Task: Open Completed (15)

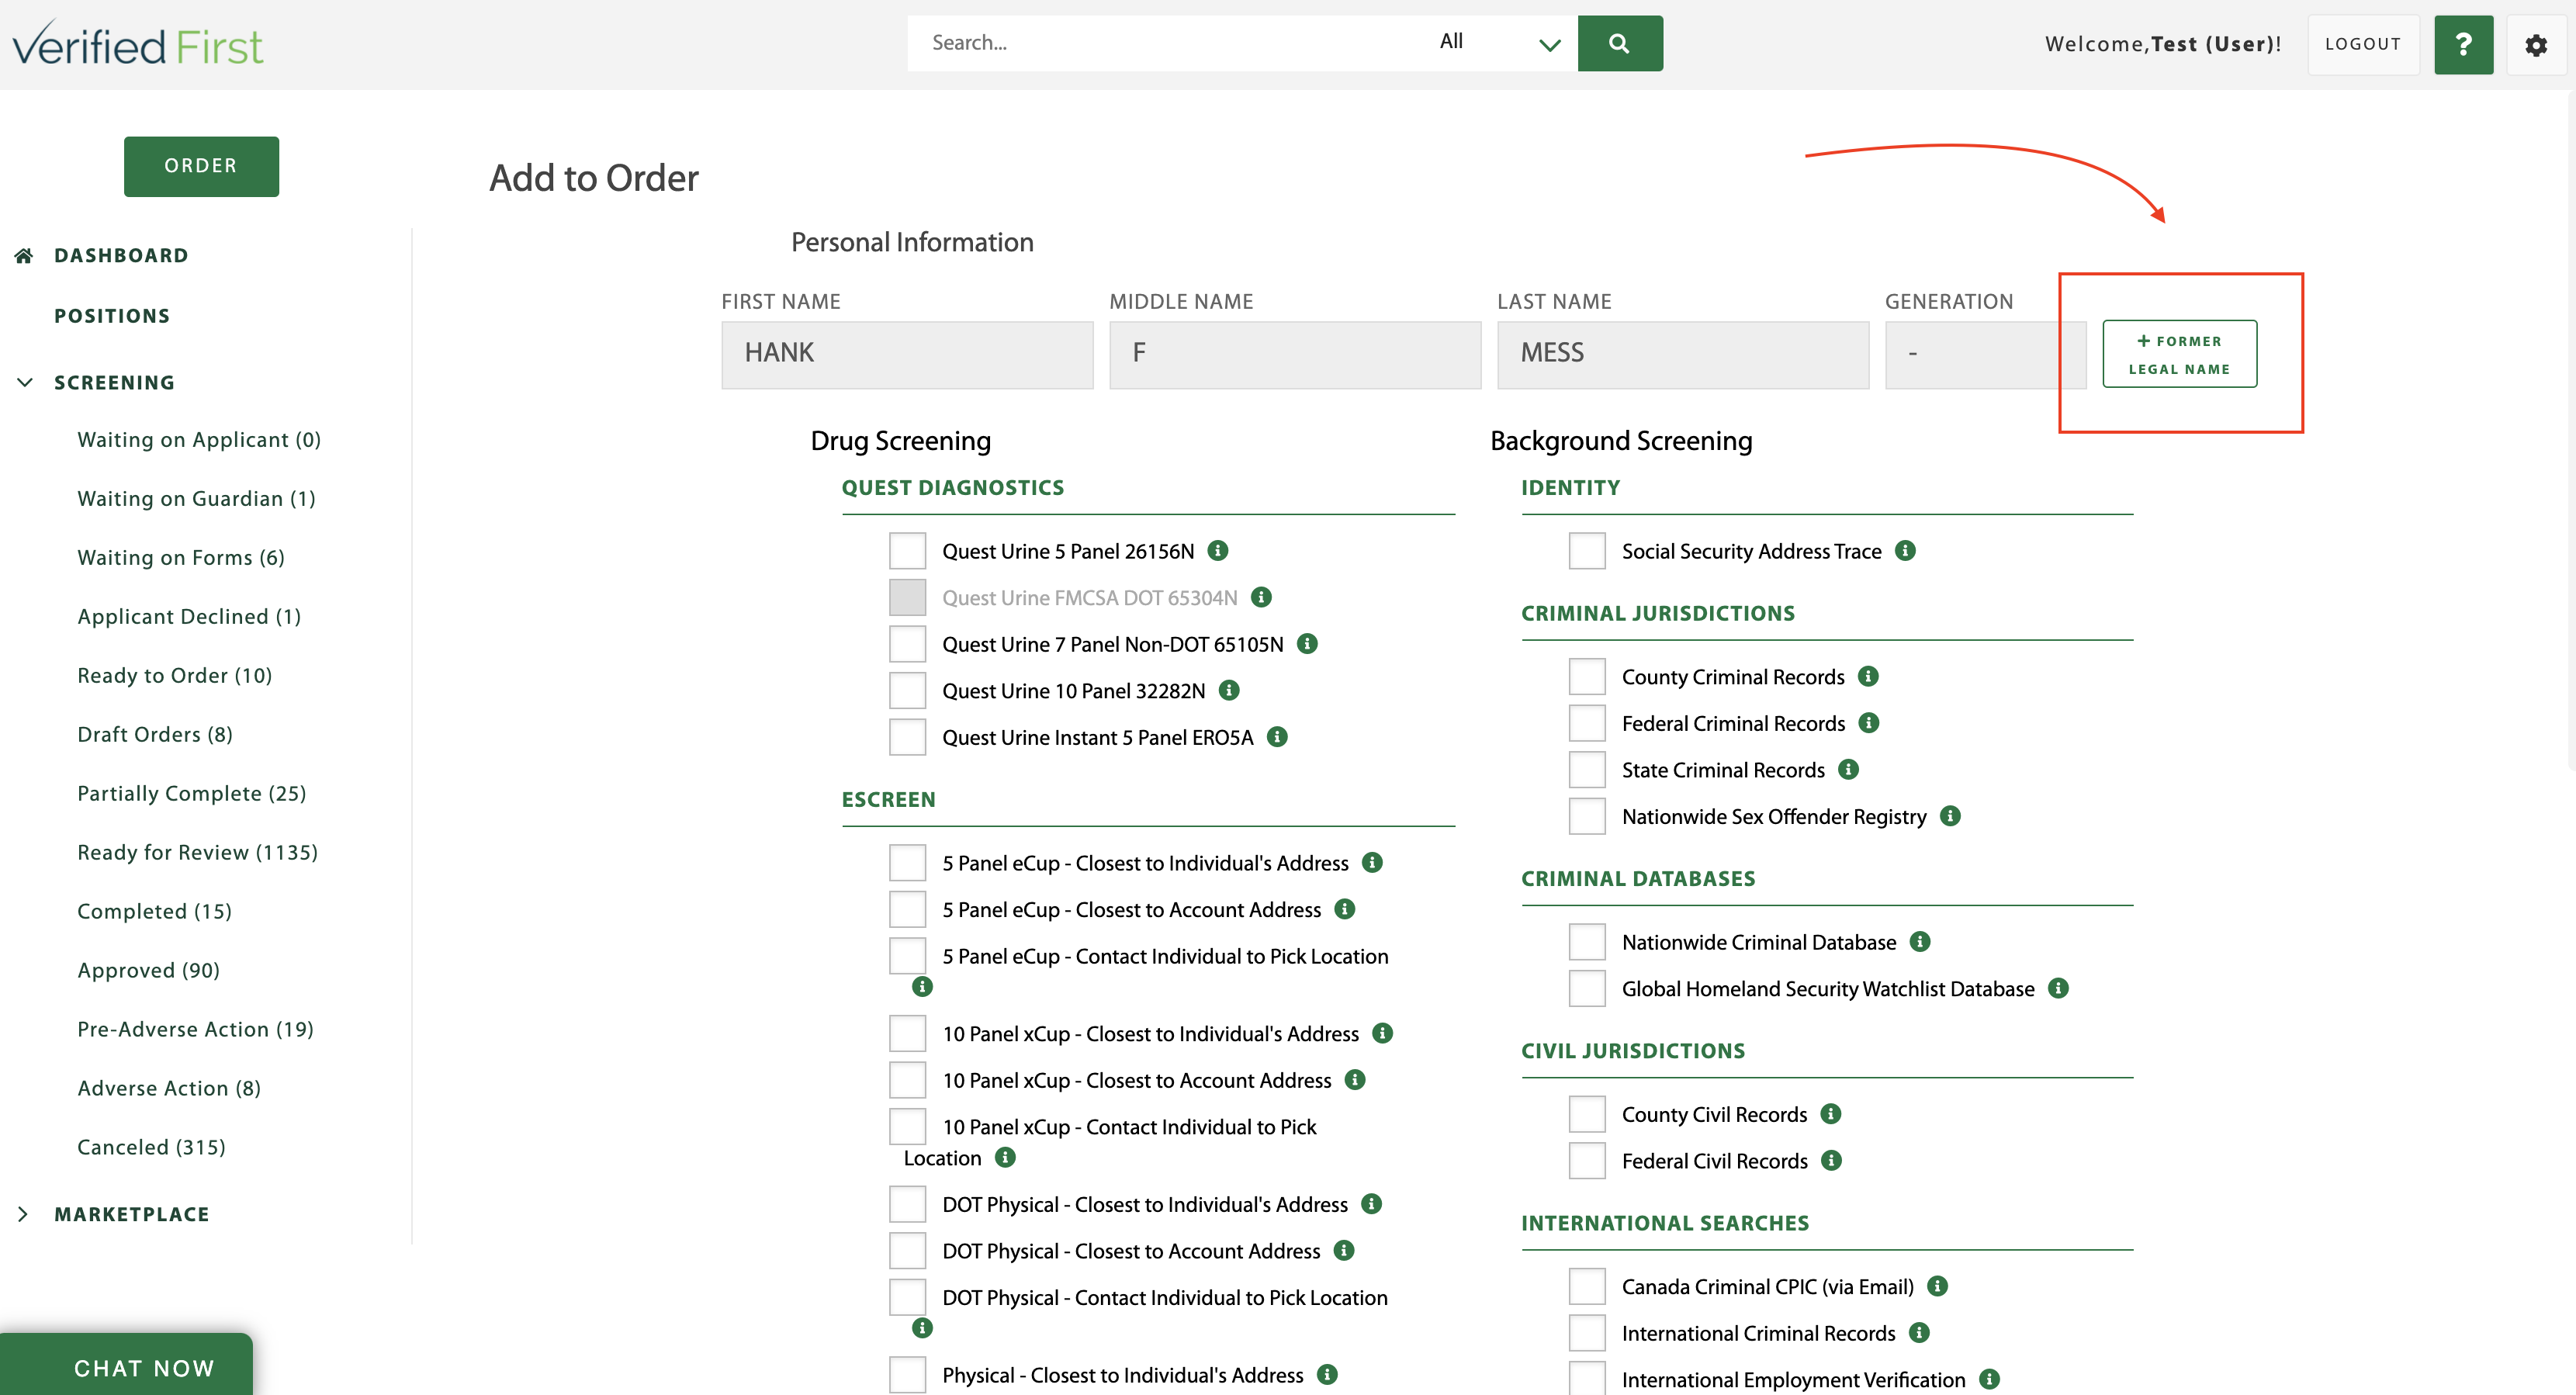Action: tap(155, 912)
